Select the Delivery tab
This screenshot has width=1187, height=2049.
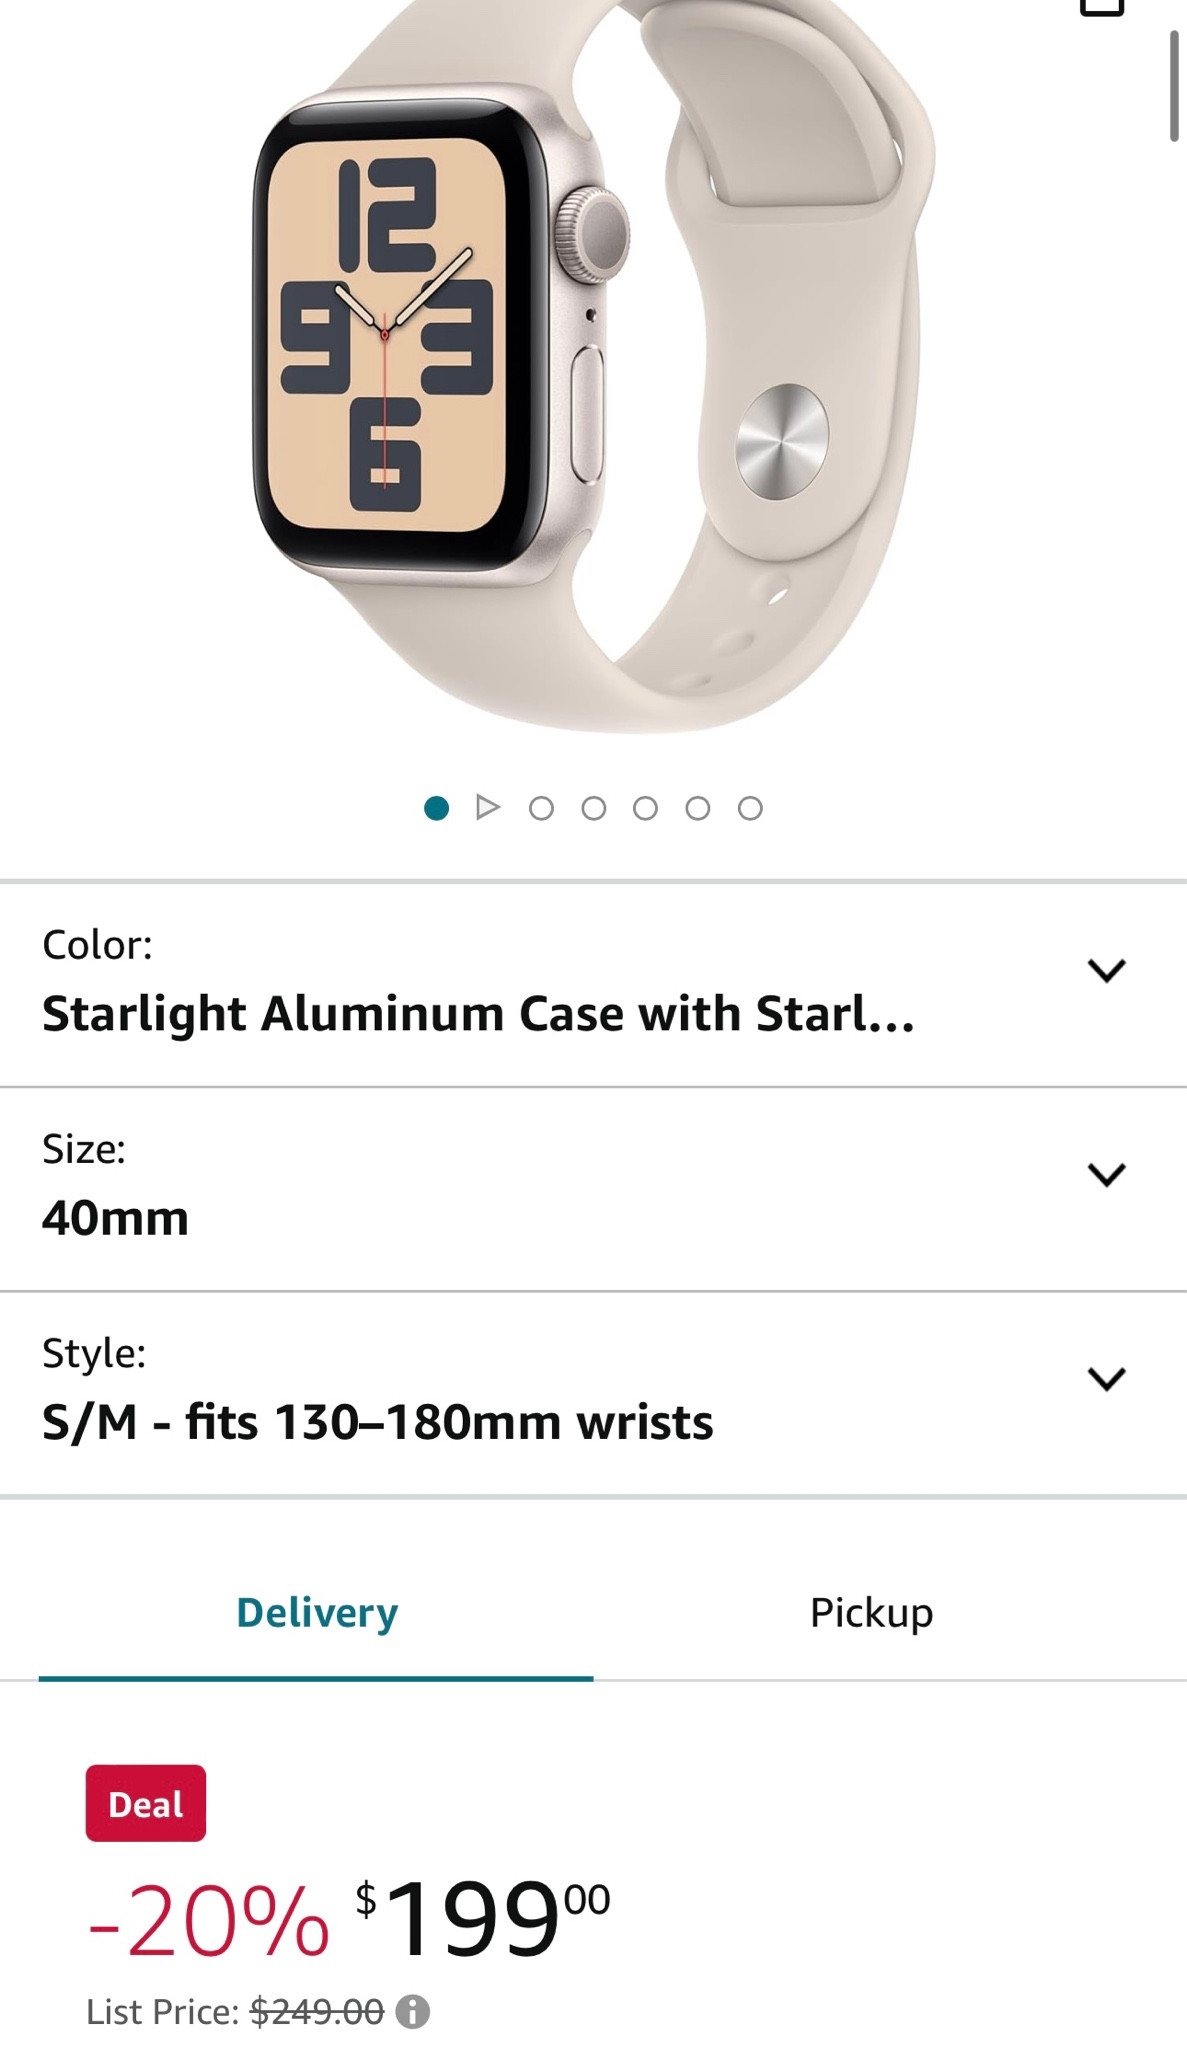[315, 1611]
